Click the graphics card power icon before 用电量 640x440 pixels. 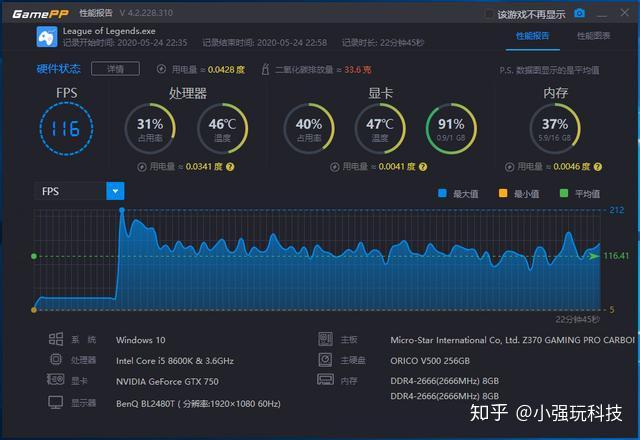point(335,167)
